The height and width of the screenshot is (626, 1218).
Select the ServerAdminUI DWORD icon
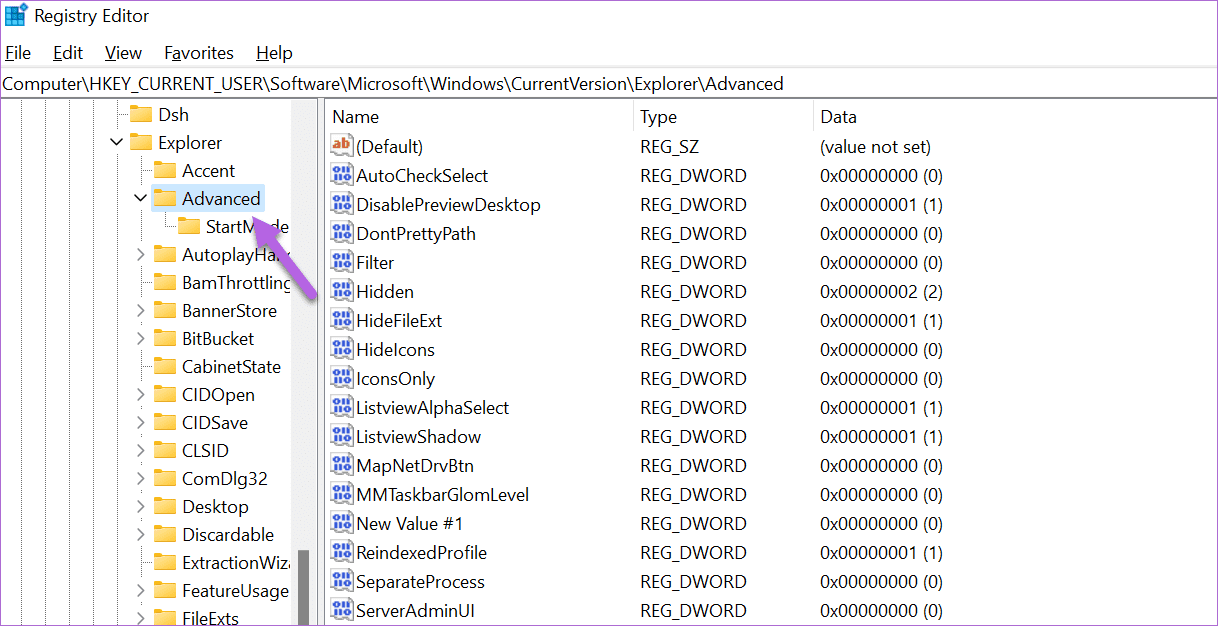pyautogui.click(x=342, y=611)
